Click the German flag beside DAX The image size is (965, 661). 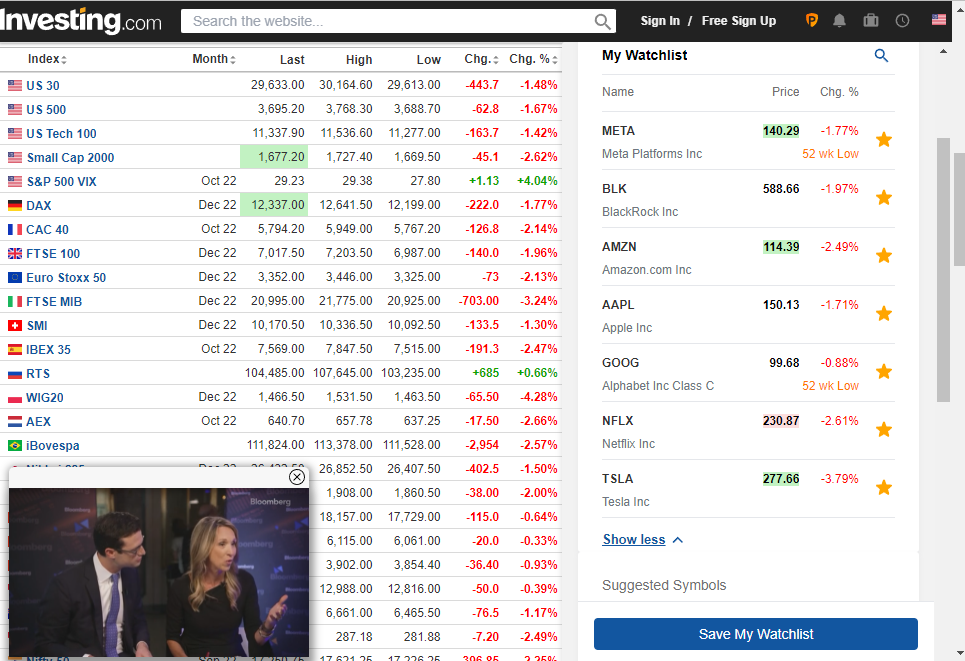(x=15, y=206)
